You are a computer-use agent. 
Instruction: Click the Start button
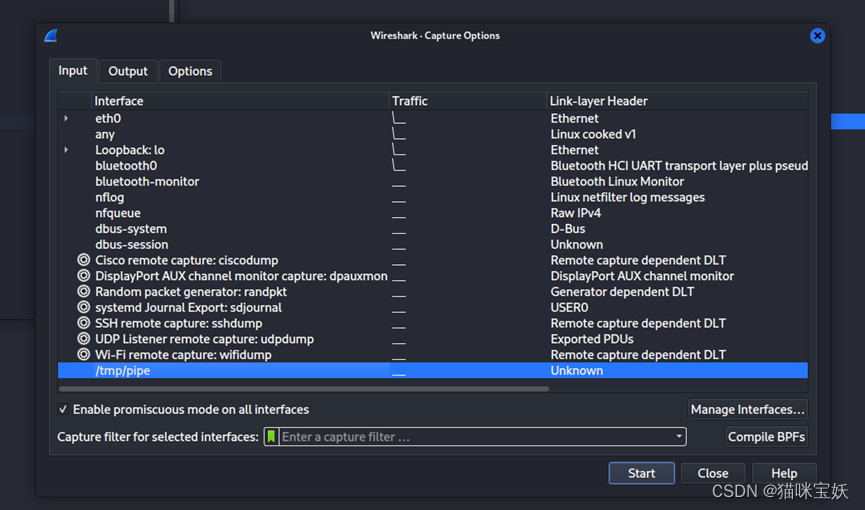[642, 473]
